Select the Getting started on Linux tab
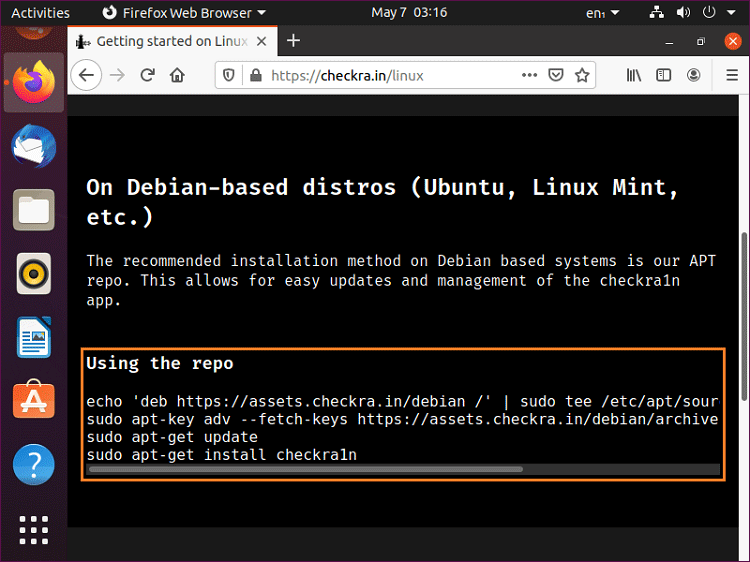Image resolution: width=750 pixels, height=562 pixels. pos(172,41)
